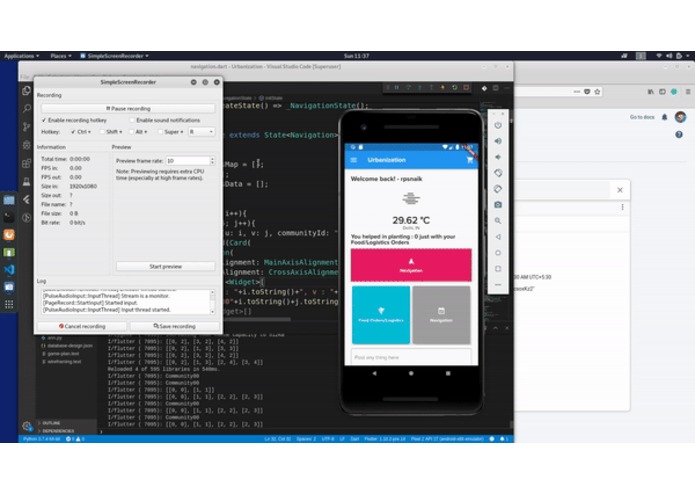The height and width of the screenshot is (494, 695).
Task: Open the VS Code Explorer view
Action: [27, 91]
